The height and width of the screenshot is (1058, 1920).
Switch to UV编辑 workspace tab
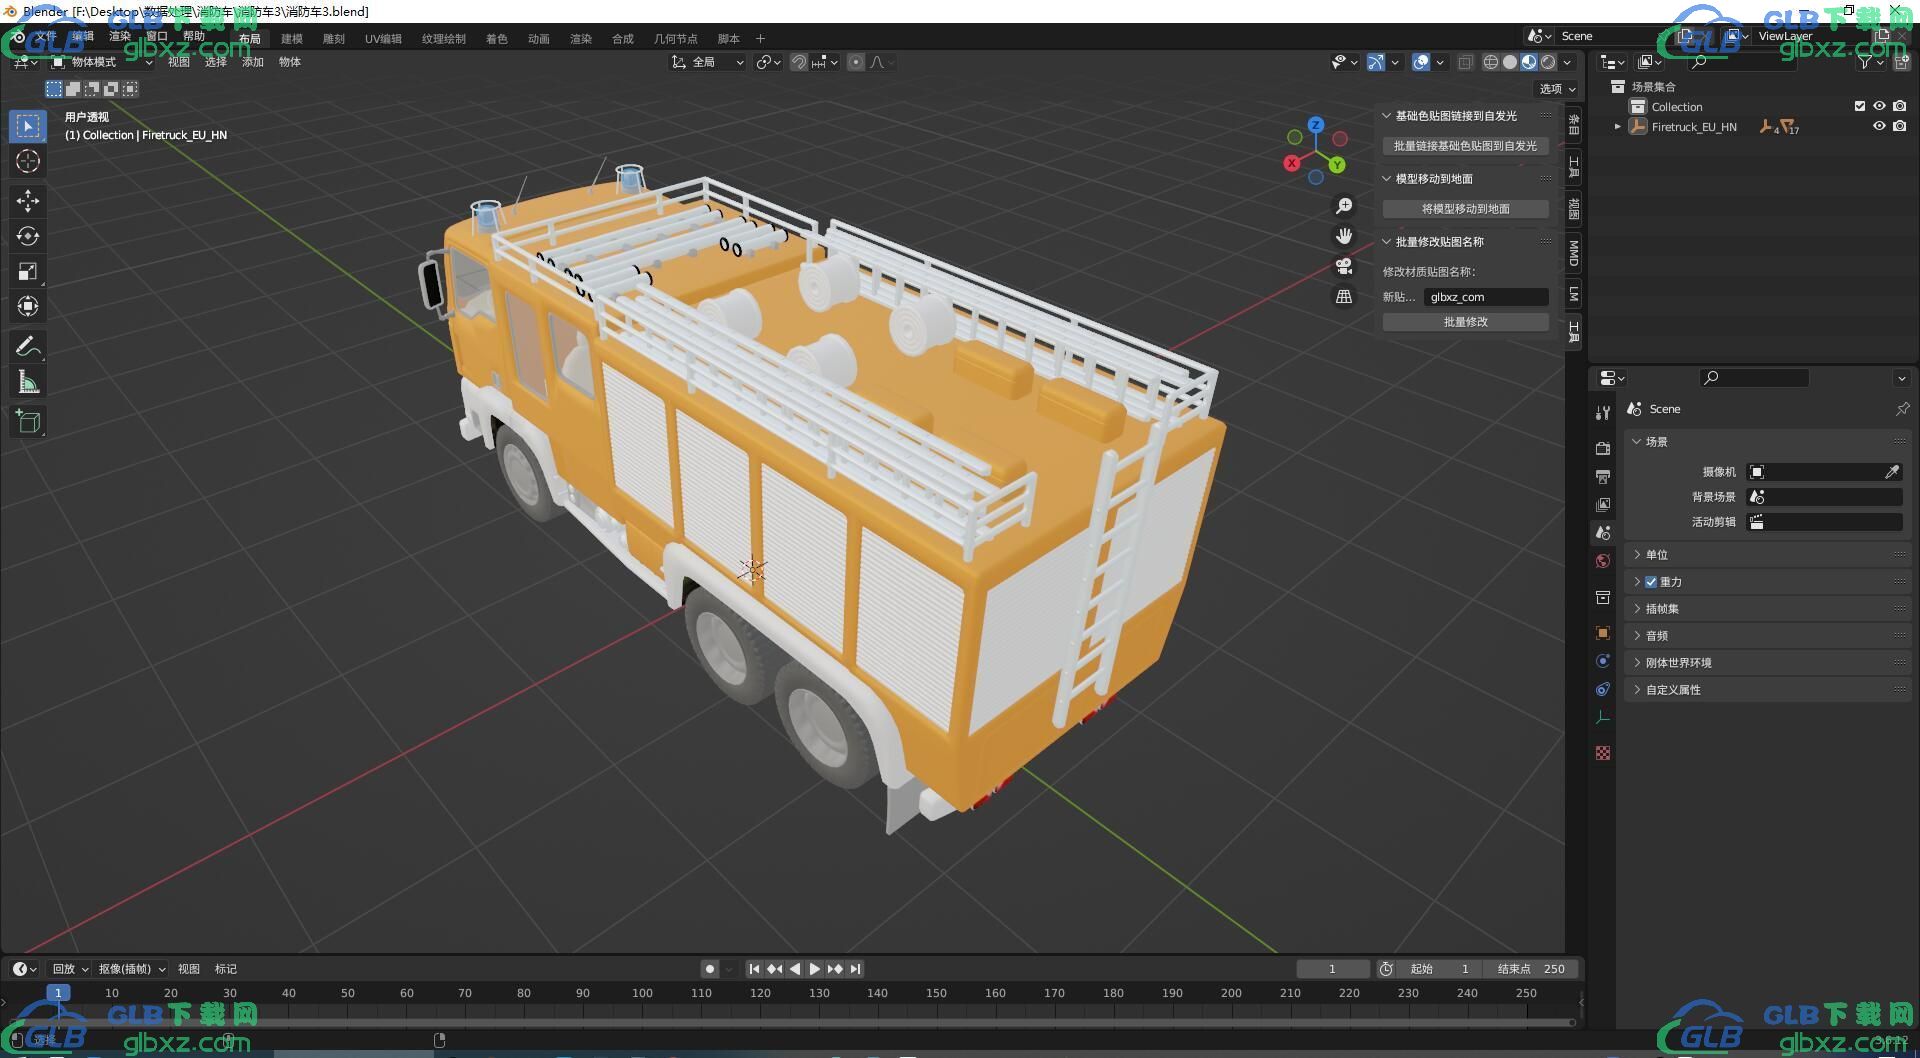[x=383, y=39]
